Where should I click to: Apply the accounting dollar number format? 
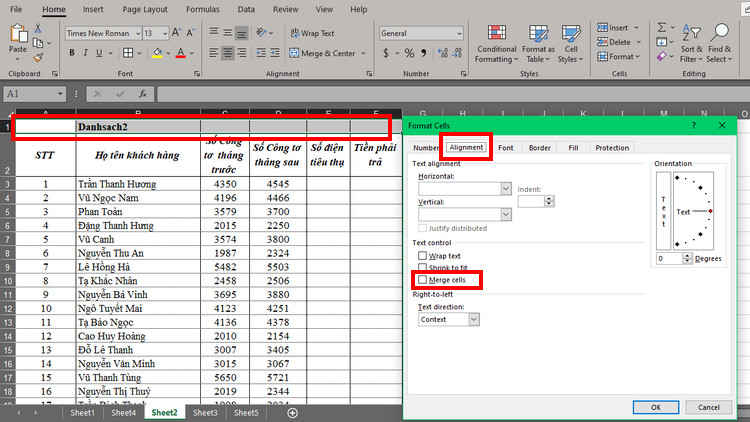[x=386, y=53]
